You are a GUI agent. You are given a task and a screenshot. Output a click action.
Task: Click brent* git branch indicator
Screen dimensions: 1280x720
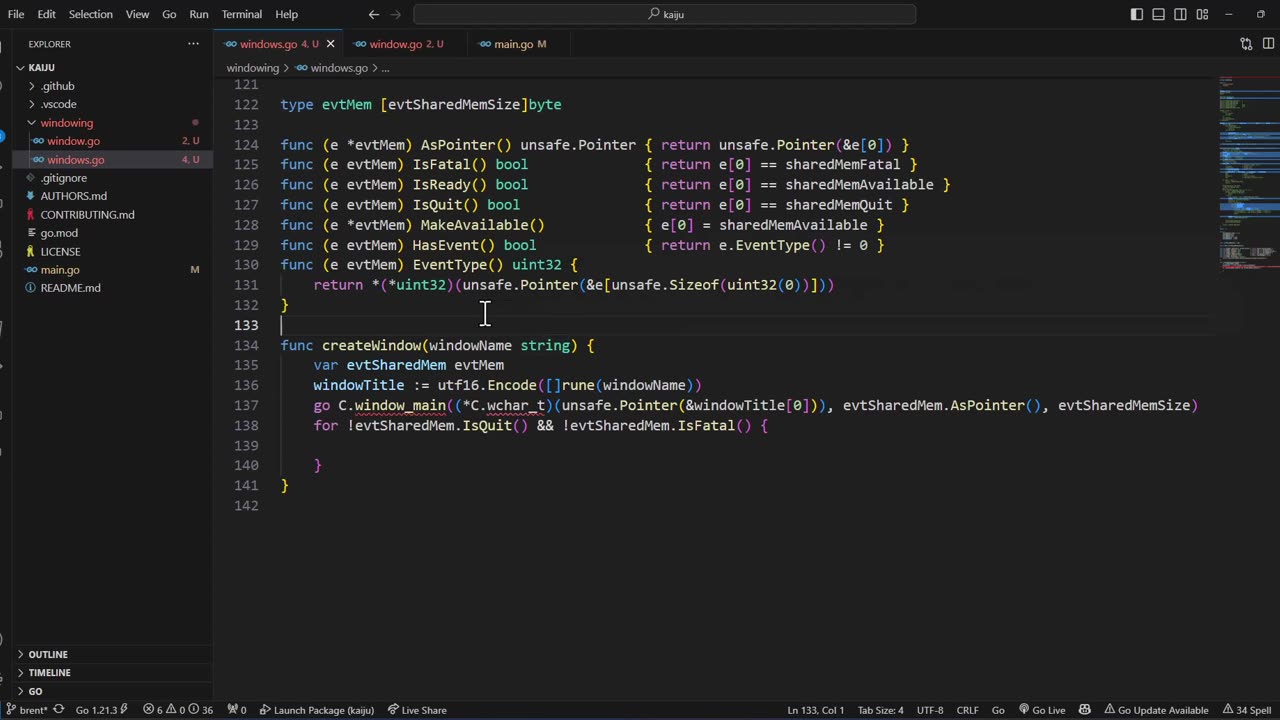[x=27, y=710]
